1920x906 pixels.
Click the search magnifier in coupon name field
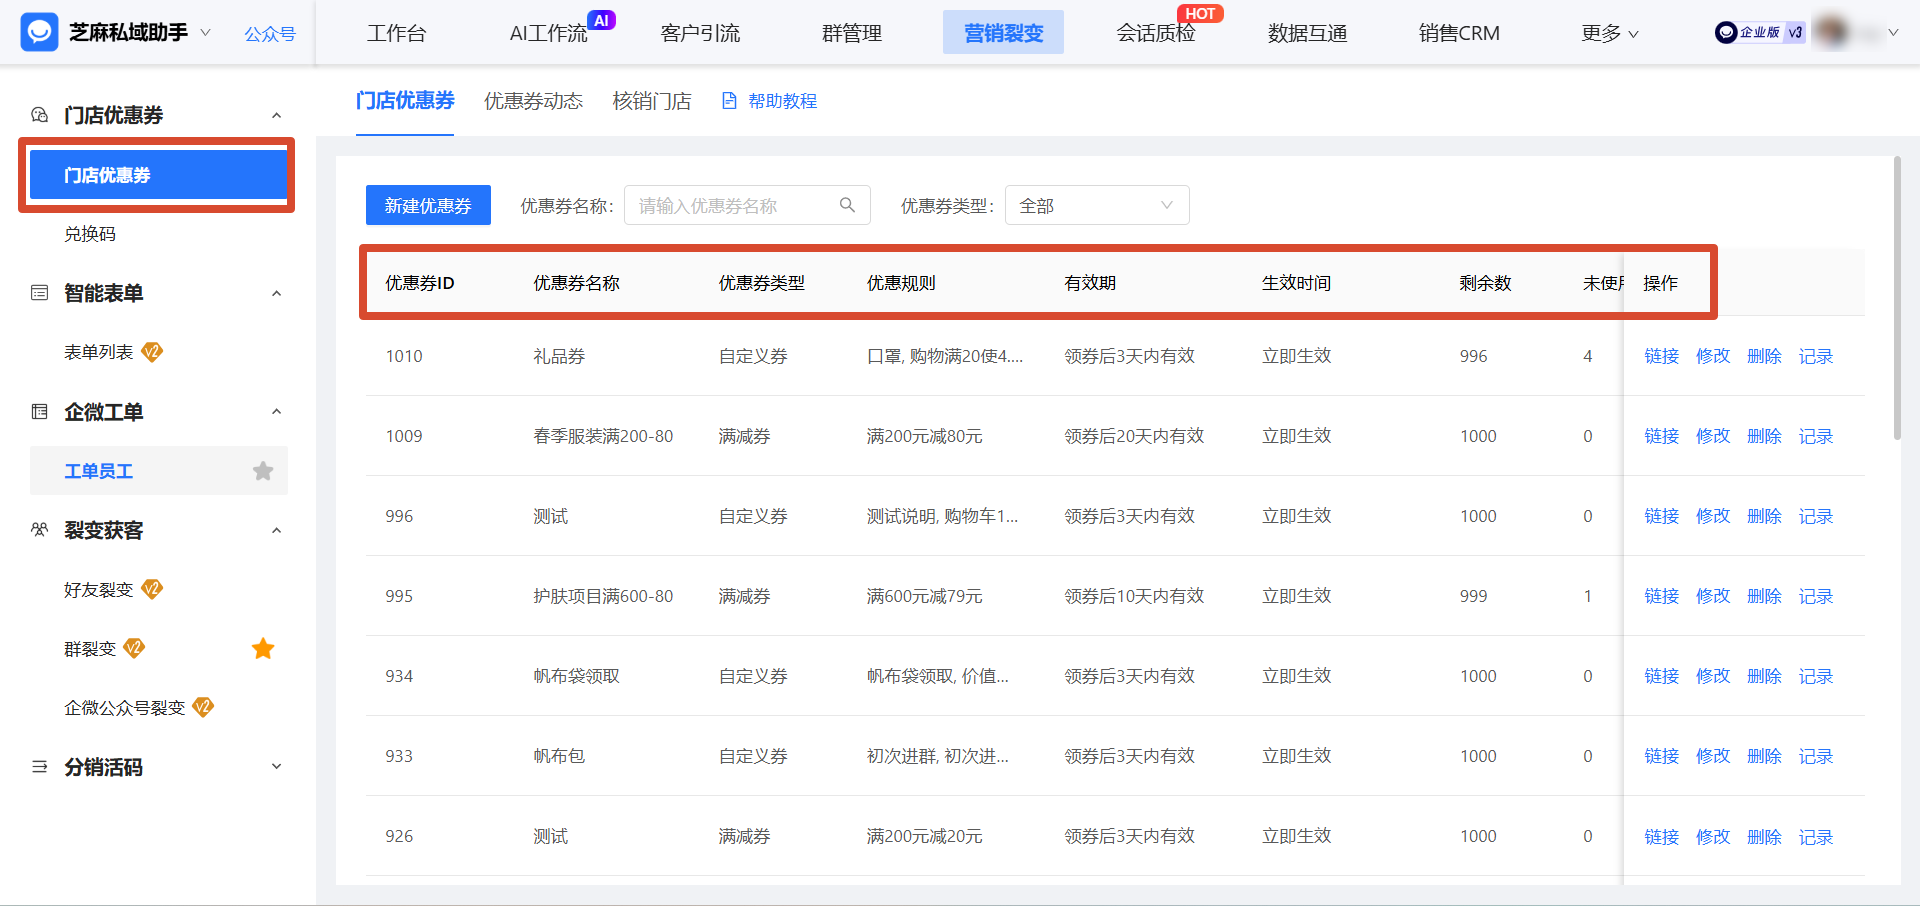pyautogui.click(x=847, y=205)
